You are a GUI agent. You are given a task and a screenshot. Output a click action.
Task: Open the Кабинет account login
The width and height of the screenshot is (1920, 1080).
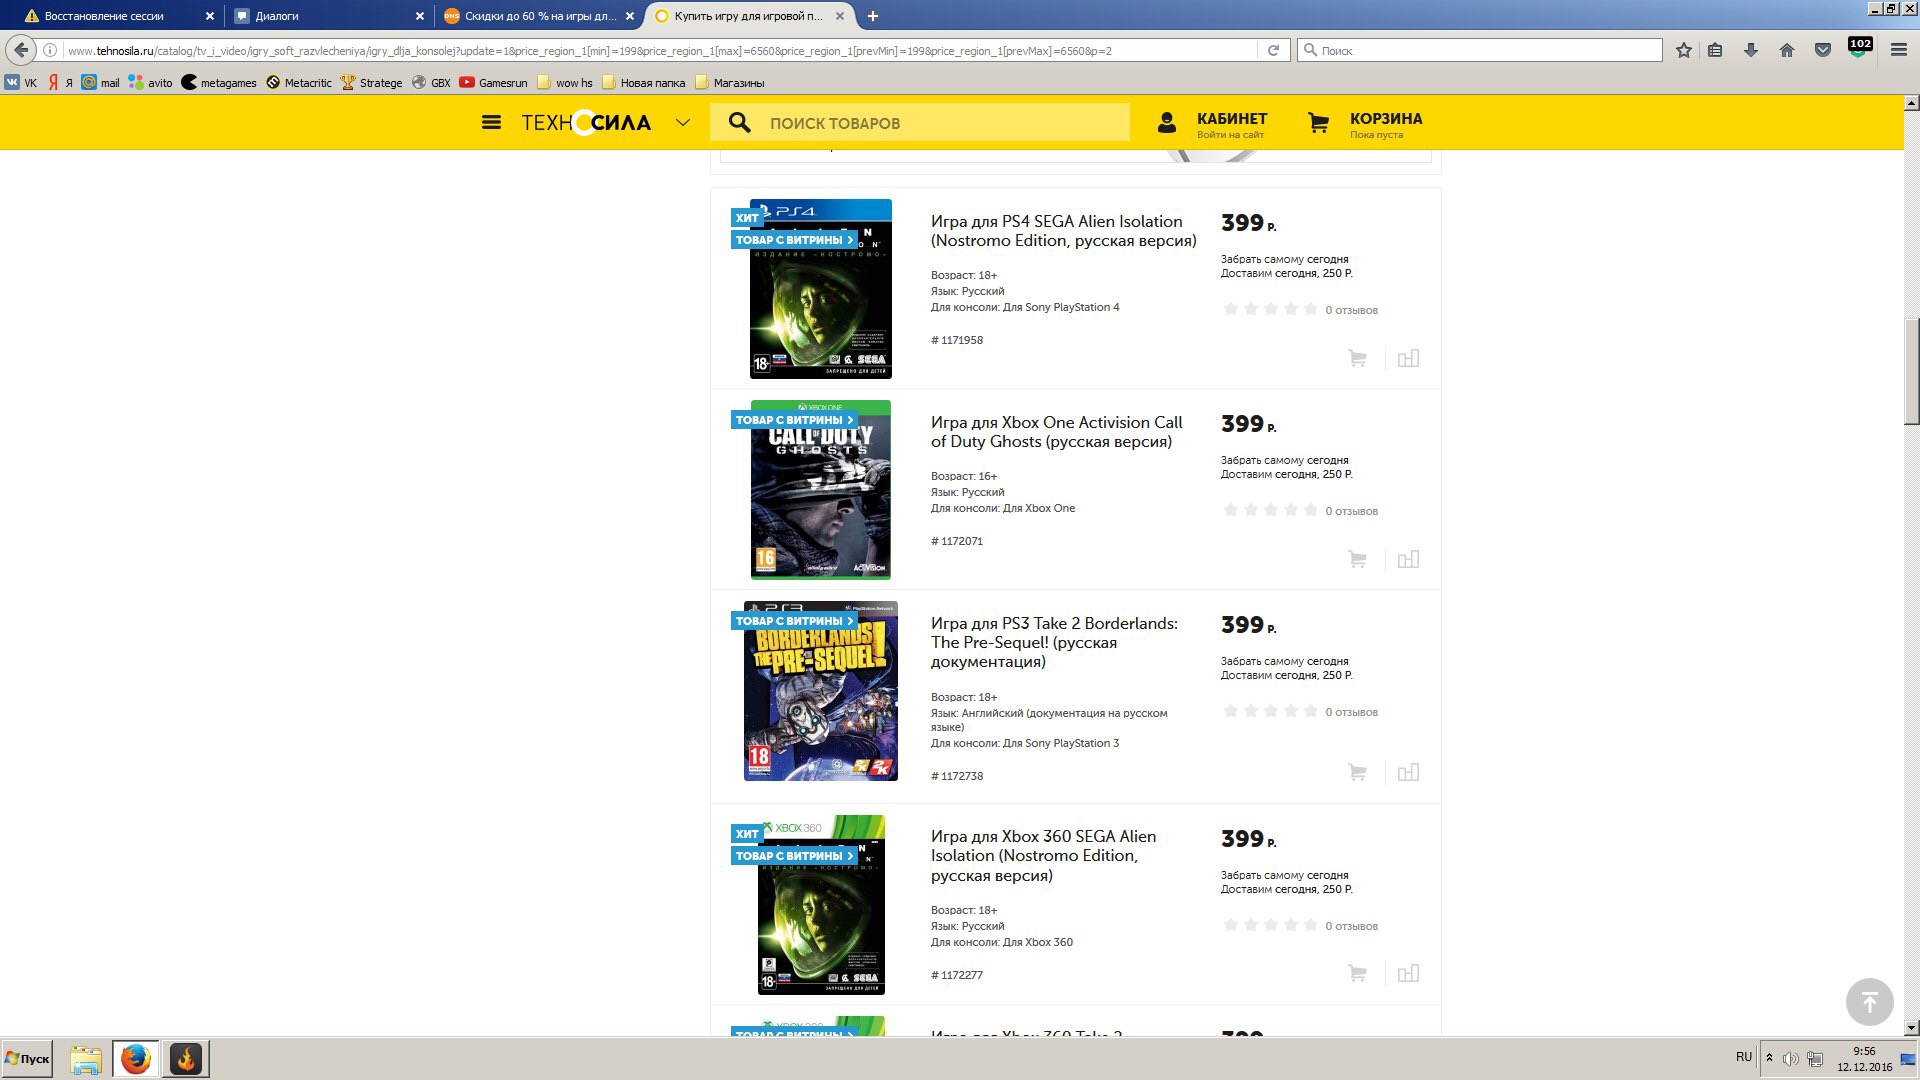click(1212, 124)
